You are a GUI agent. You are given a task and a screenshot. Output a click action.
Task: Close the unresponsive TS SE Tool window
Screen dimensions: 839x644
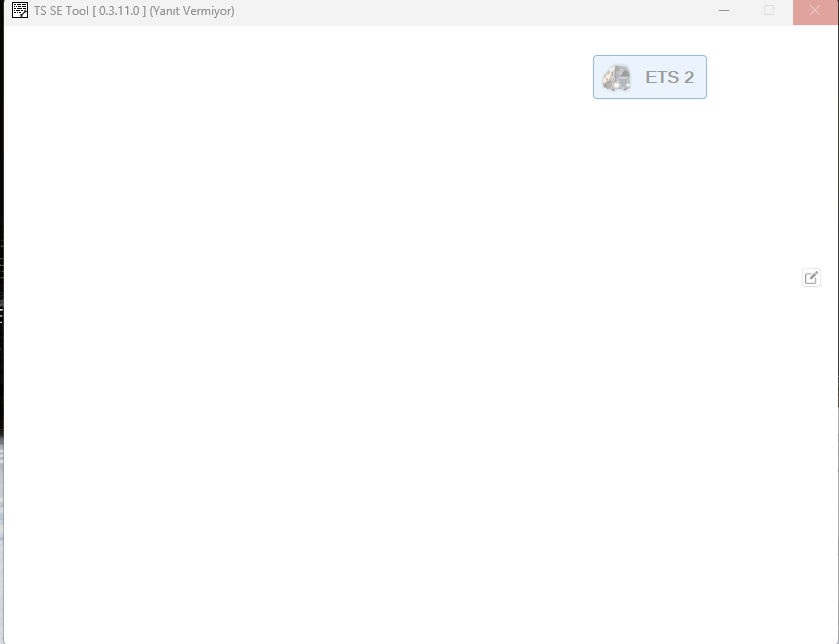coord(815,11)
